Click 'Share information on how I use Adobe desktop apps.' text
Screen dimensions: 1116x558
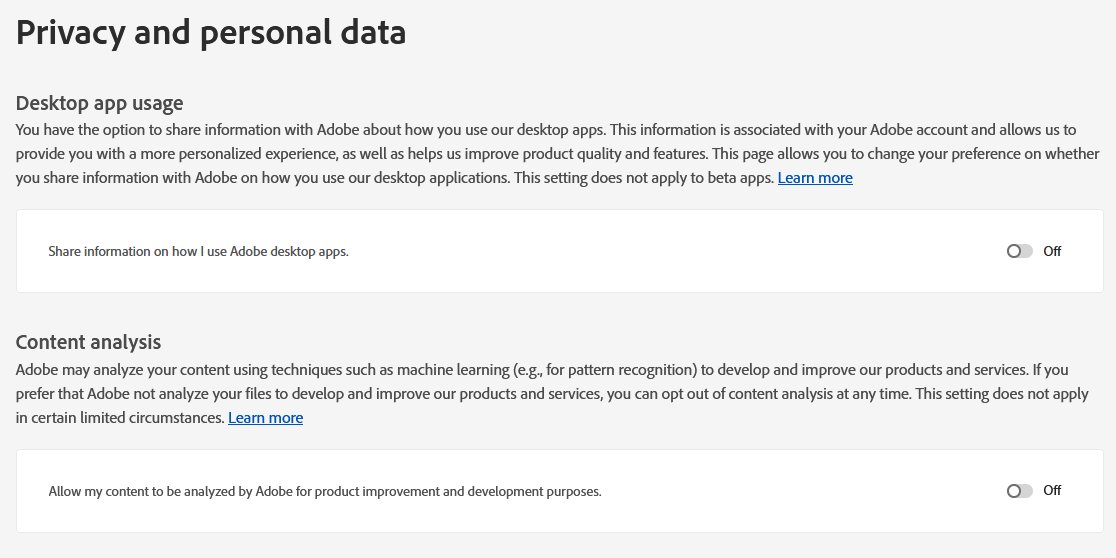tap(199, 251)
